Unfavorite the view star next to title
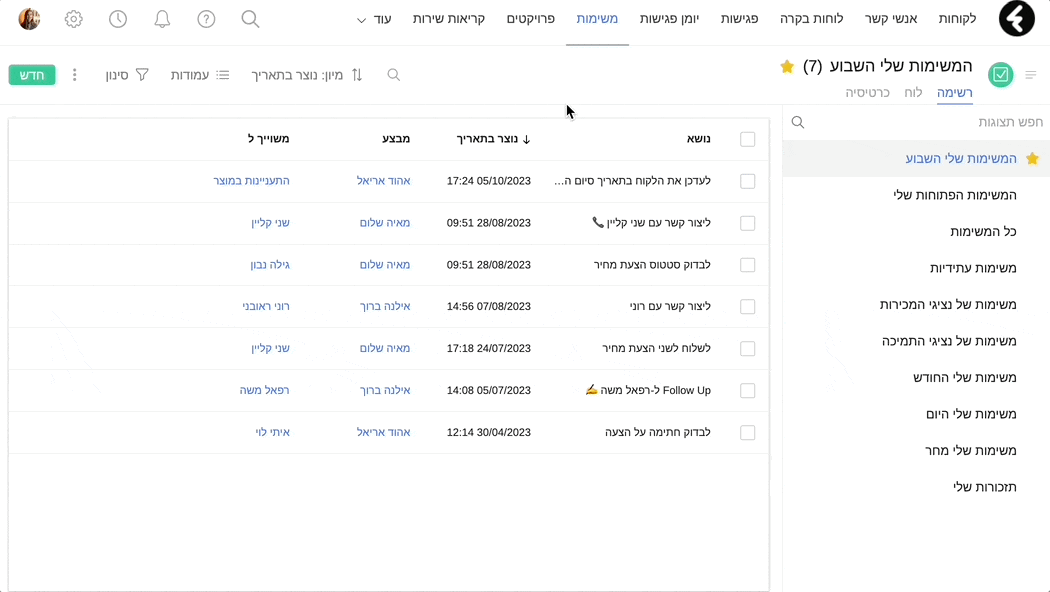The height and width of the screenshot is (592, 1050). [x=787, y=66]
